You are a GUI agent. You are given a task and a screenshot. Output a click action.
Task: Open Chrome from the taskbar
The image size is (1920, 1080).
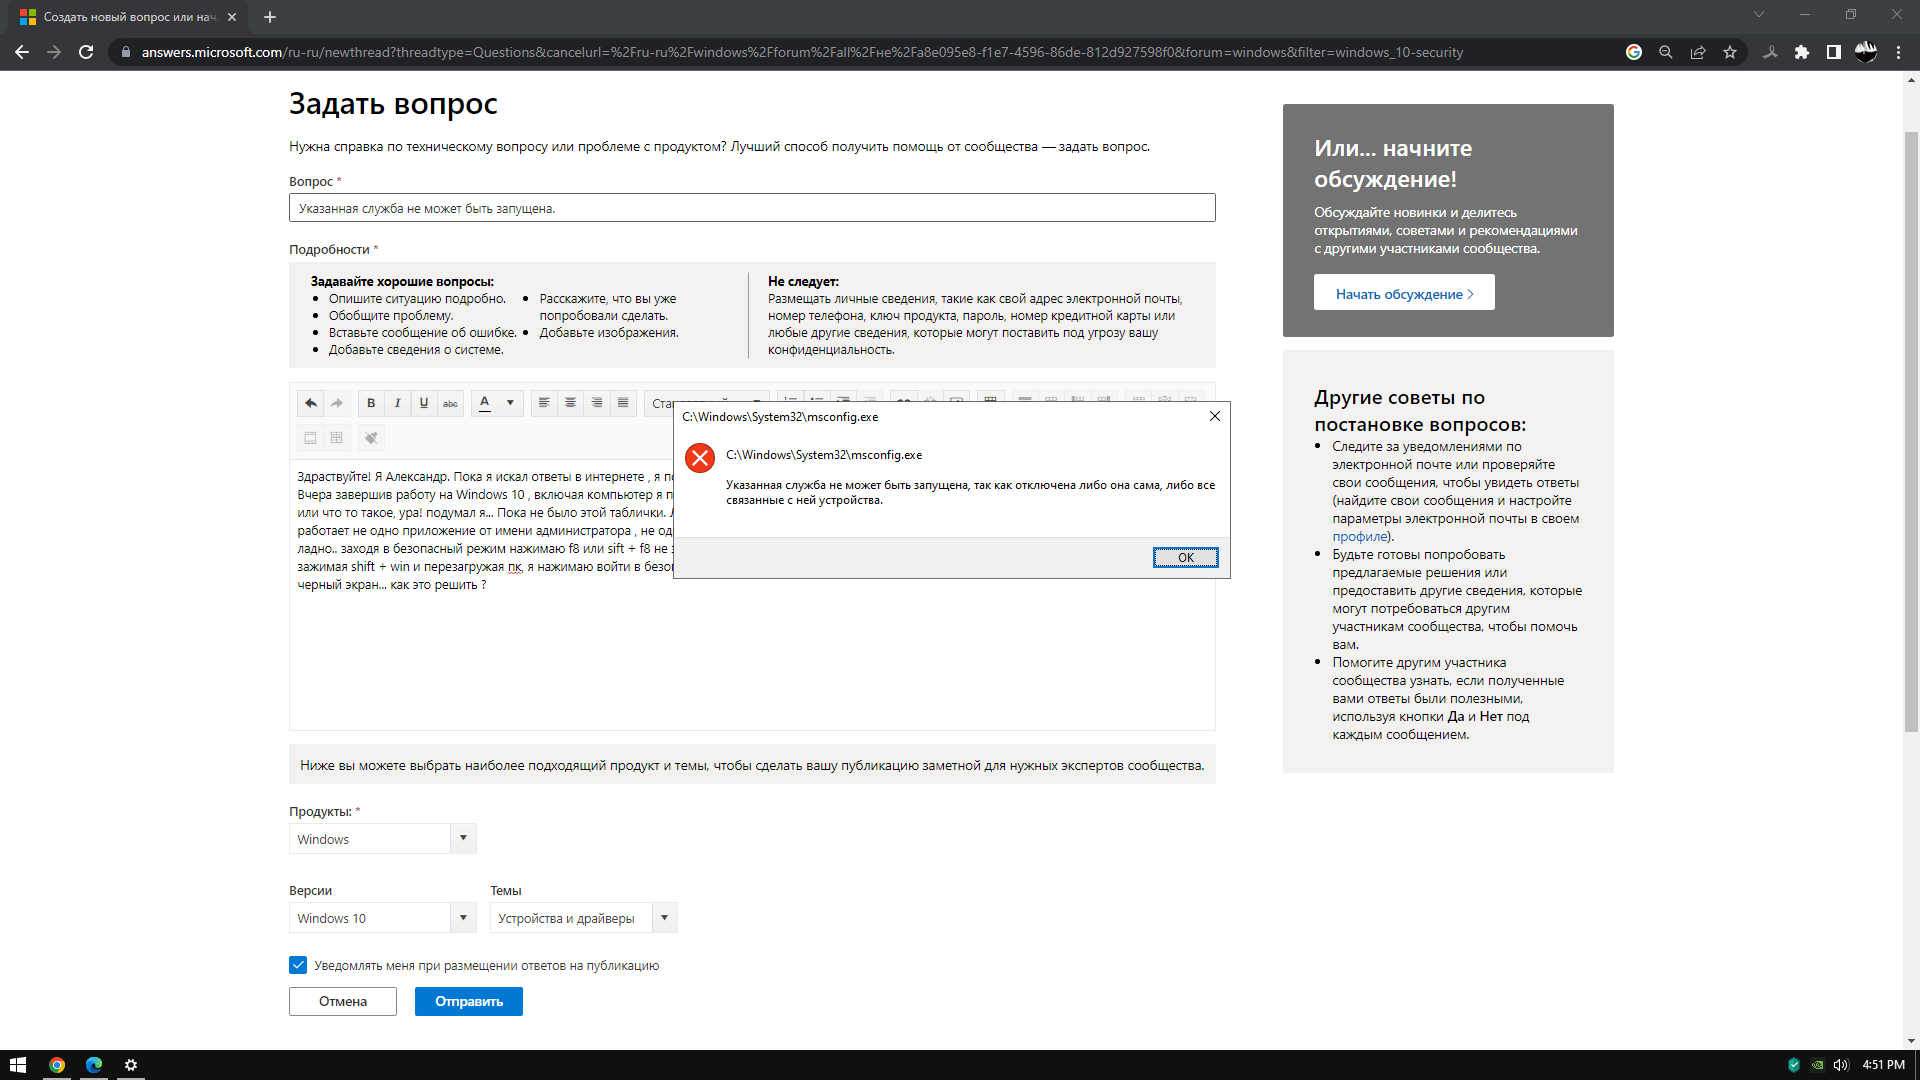coord(57,1065)
